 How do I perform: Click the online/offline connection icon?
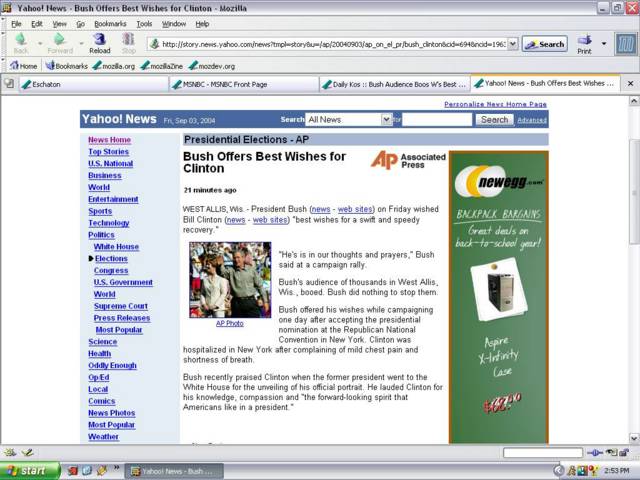[x=595, y=452]
